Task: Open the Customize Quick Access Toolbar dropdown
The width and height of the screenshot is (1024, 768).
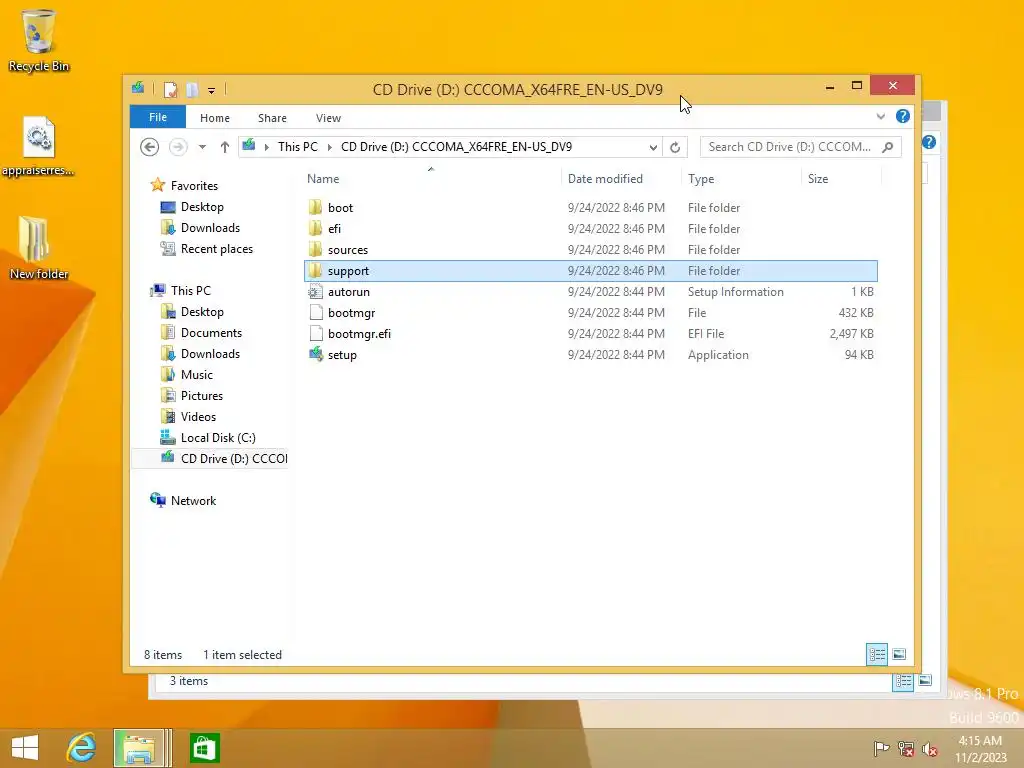Action: (x=212, y=90)
